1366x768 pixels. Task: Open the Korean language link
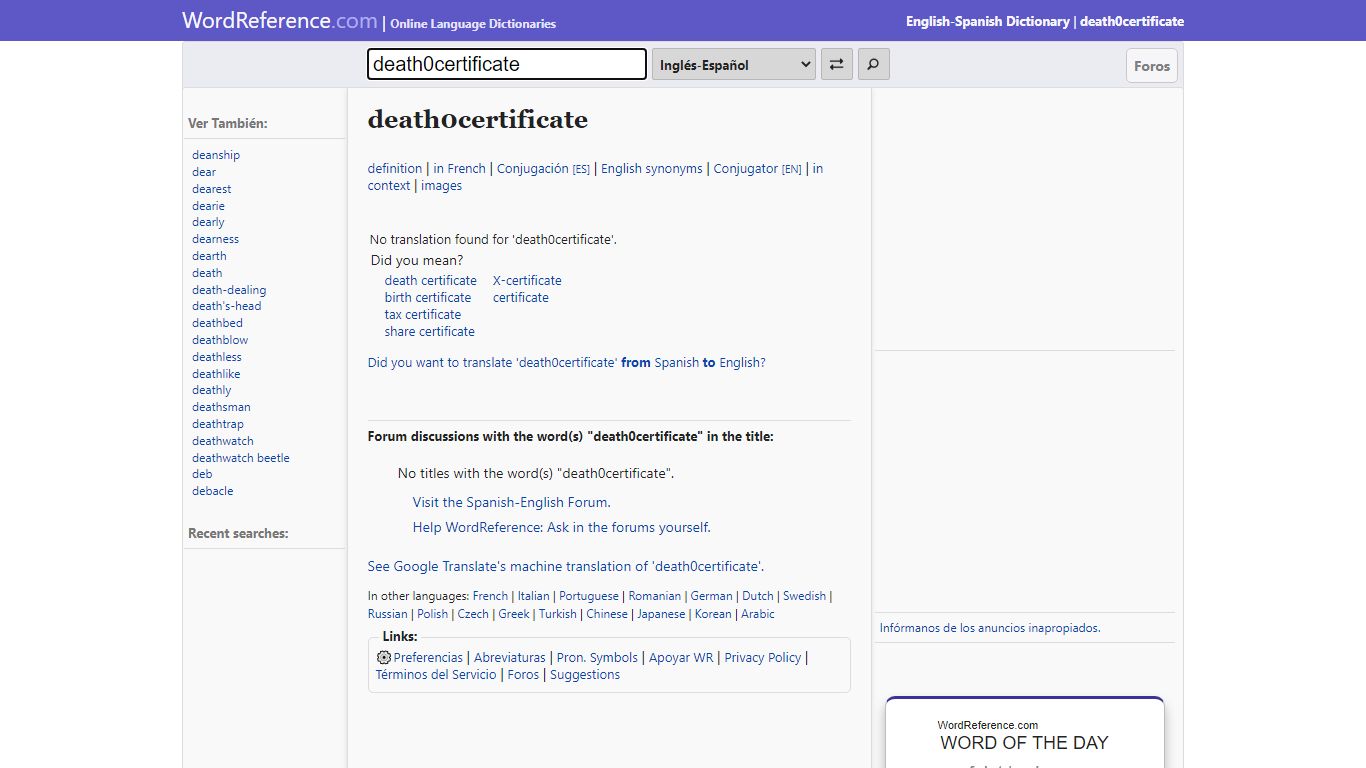713,614
